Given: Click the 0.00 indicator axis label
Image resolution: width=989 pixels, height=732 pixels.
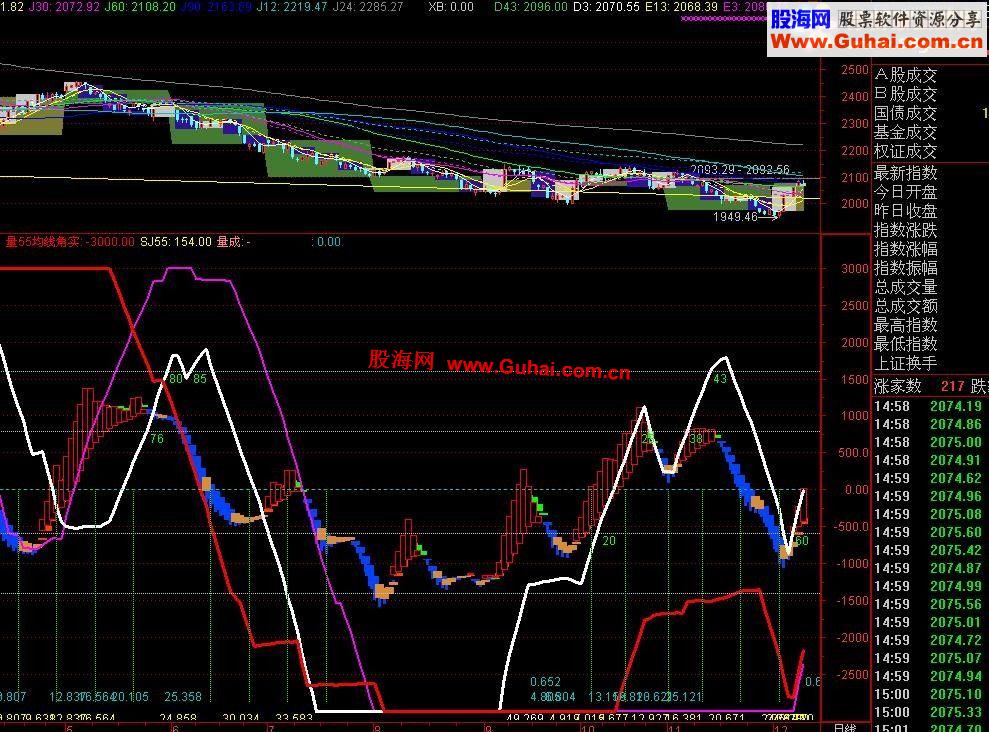Looking at the screenshot, I should point(857,489).
